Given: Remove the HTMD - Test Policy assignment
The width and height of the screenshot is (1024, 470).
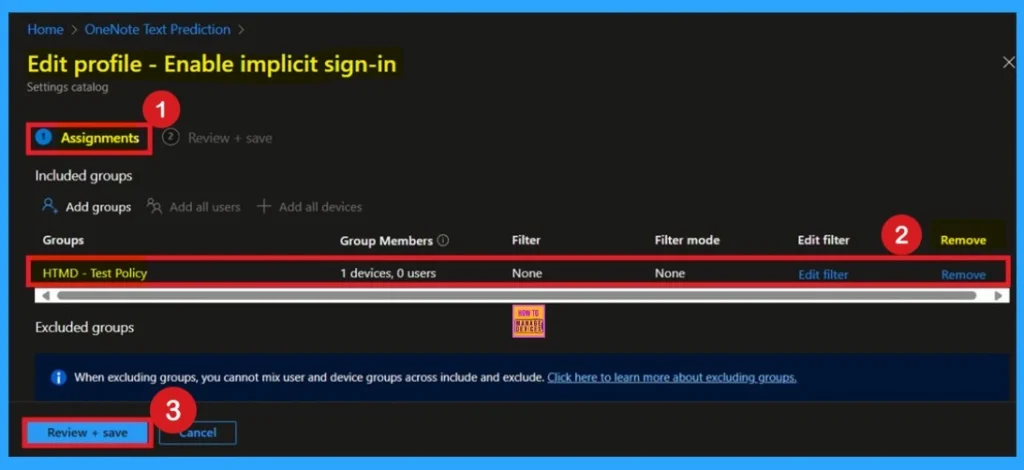Looking at the screenshot, I should pos(963,275).
